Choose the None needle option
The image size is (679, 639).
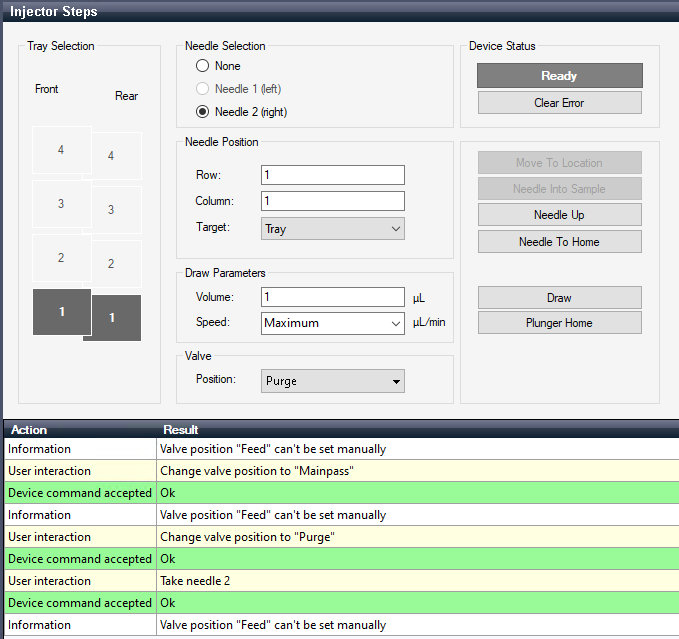[203, 66]
